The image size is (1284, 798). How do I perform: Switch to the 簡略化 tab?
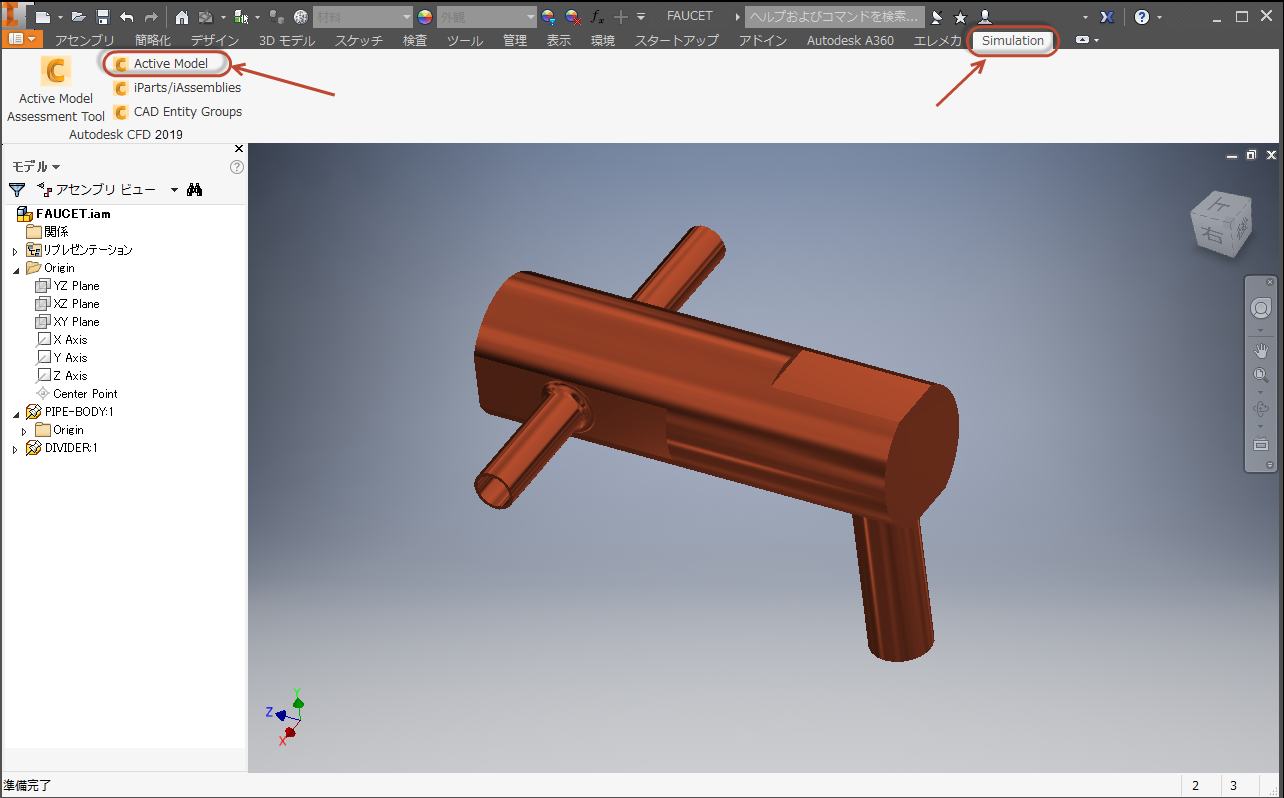[153, 41]
